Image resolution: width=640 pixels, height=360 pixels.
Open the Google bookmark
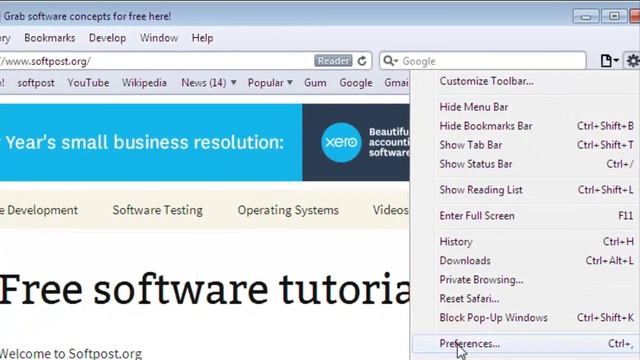click(x=356, y=83)
